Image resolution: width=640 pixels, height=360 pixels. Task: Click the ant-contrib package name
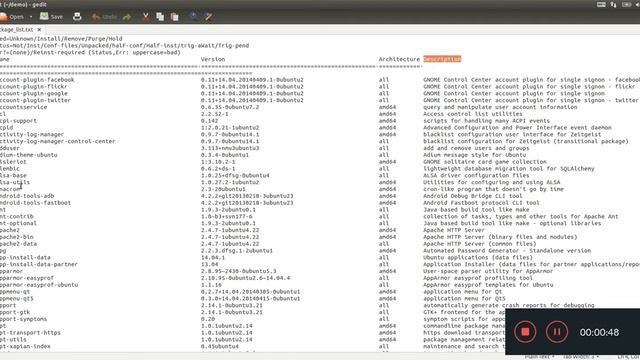tap(17, 216)
